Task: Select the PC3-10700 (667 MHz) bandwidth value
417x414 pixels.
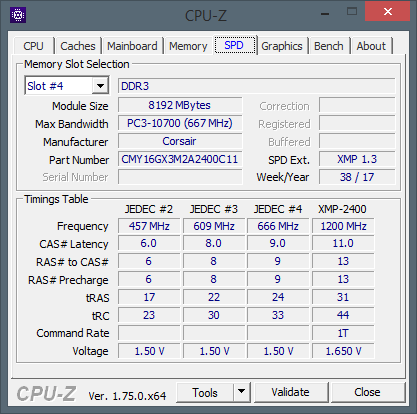Action: (x=180, y=123)
